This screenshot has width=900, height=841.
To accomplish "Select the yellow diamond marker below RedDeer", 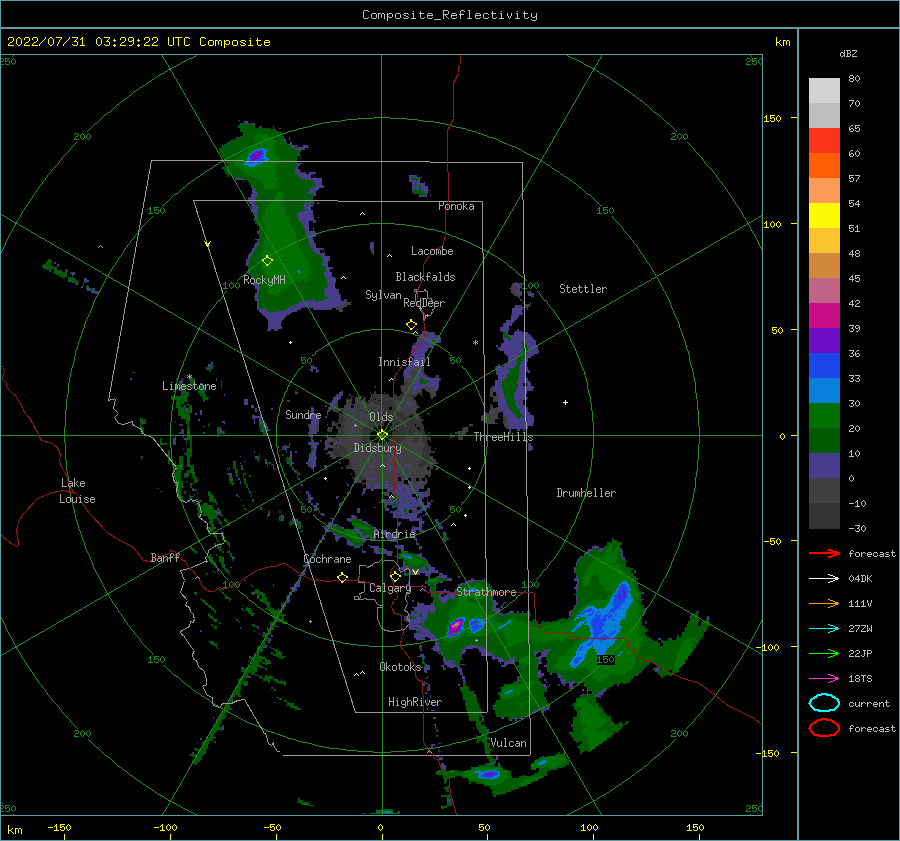I will point(411,324).
